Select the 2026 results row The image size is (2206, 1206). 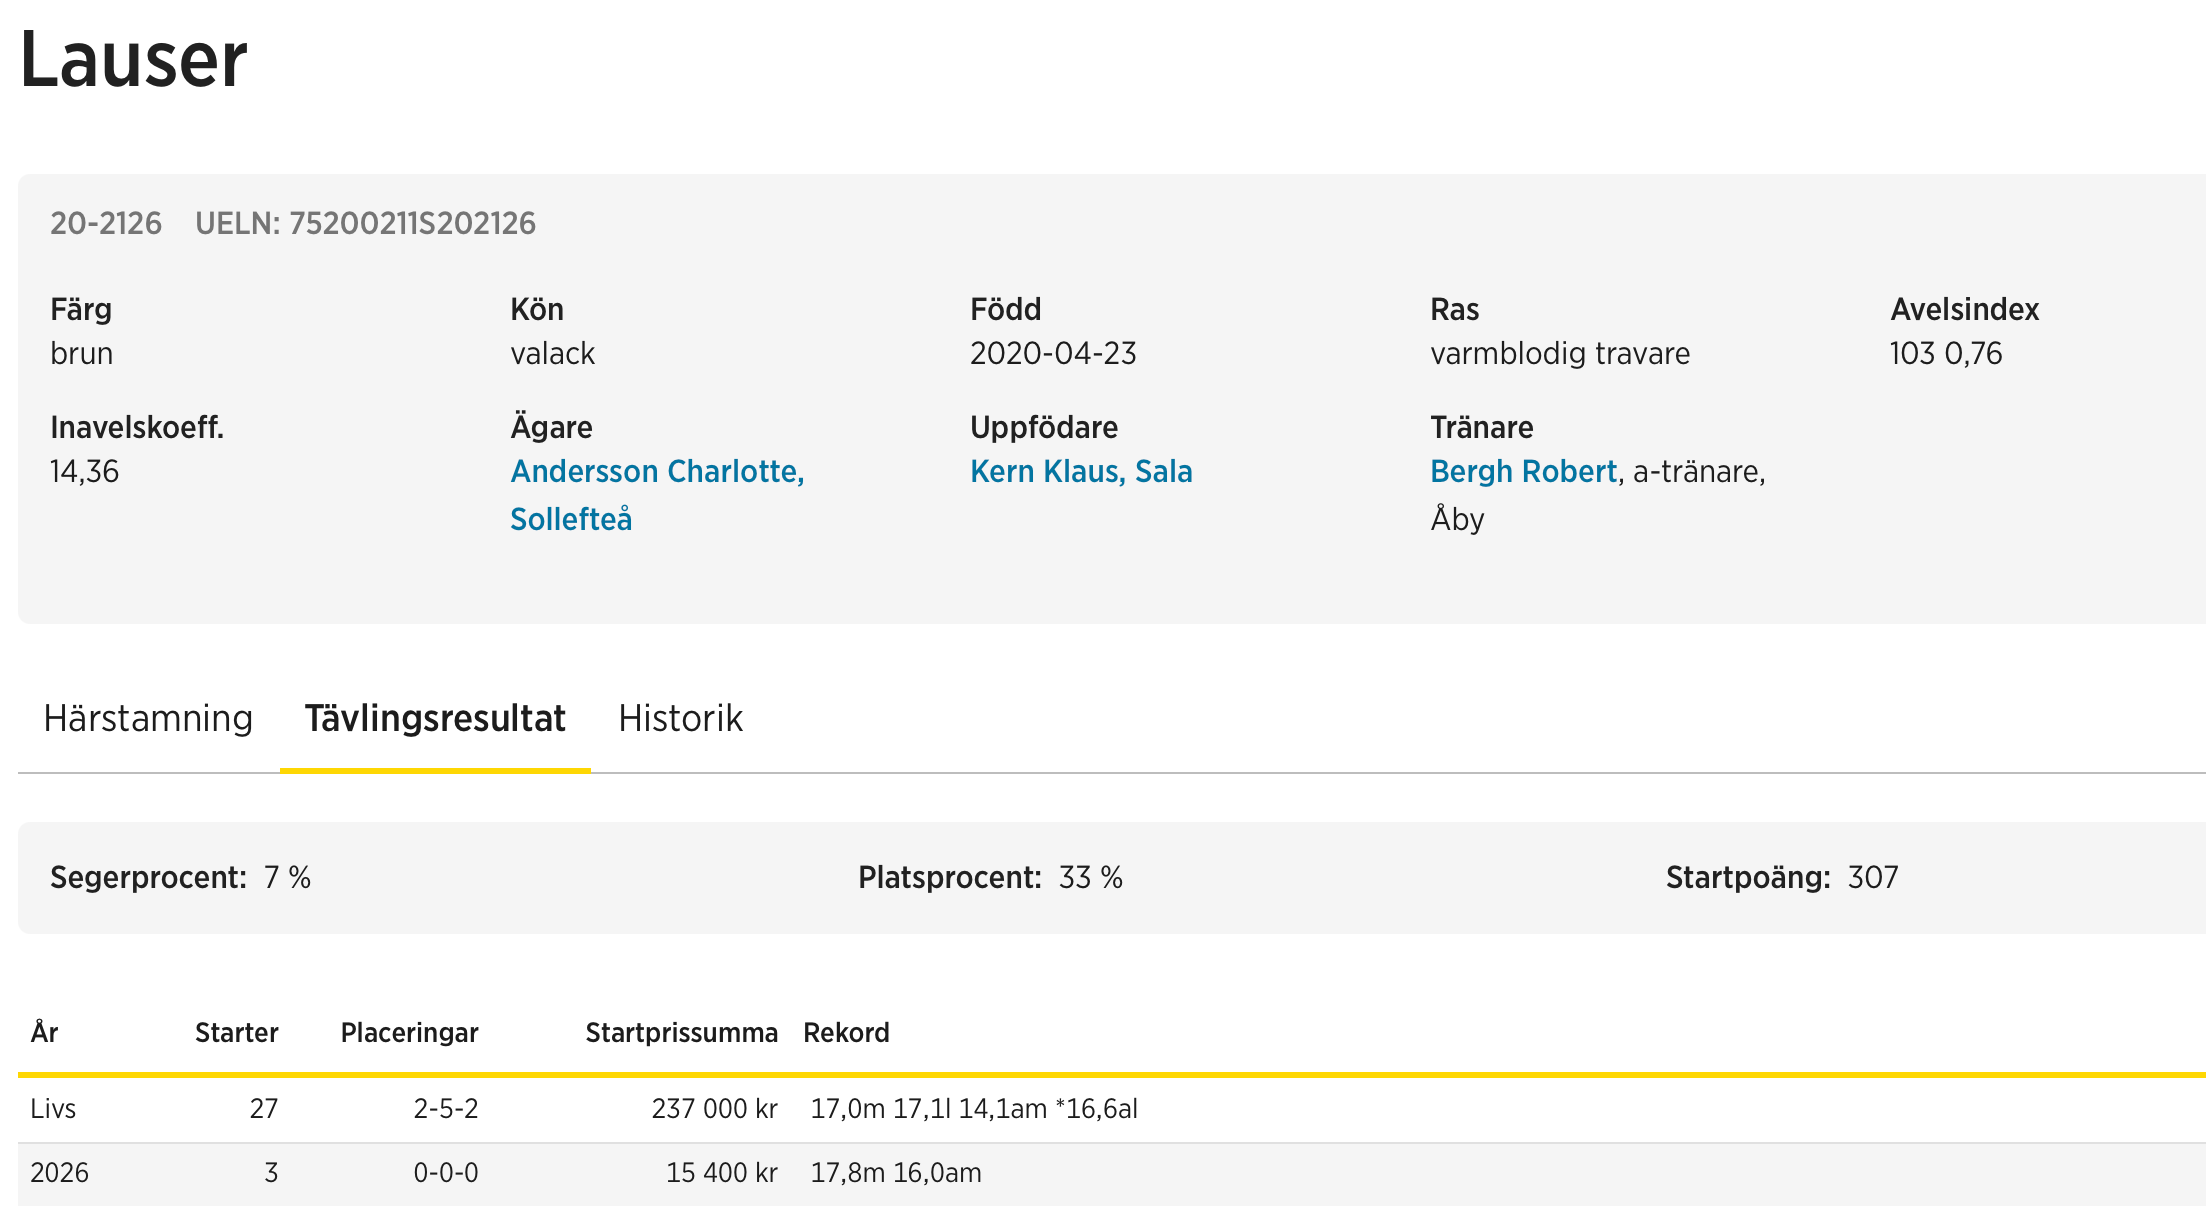(59, 1173)
